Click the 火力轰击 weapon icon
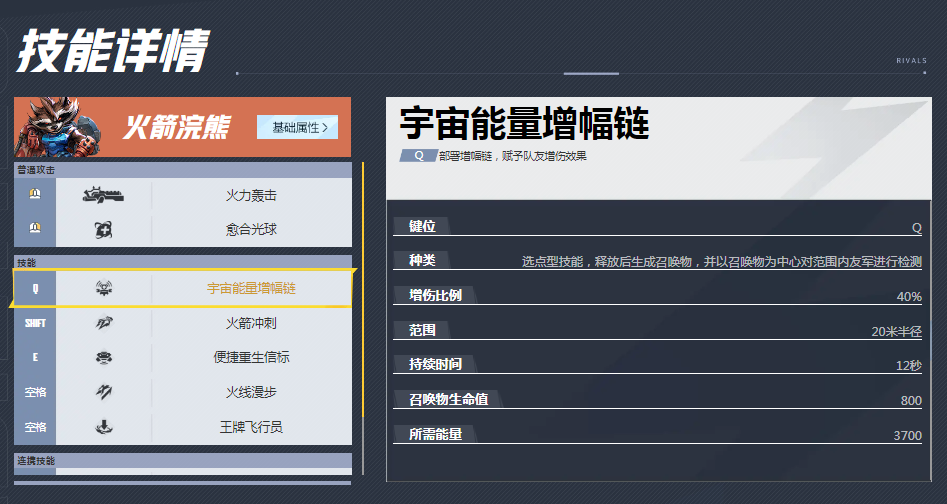The image size is (947, 504). [x=103, y=195]
